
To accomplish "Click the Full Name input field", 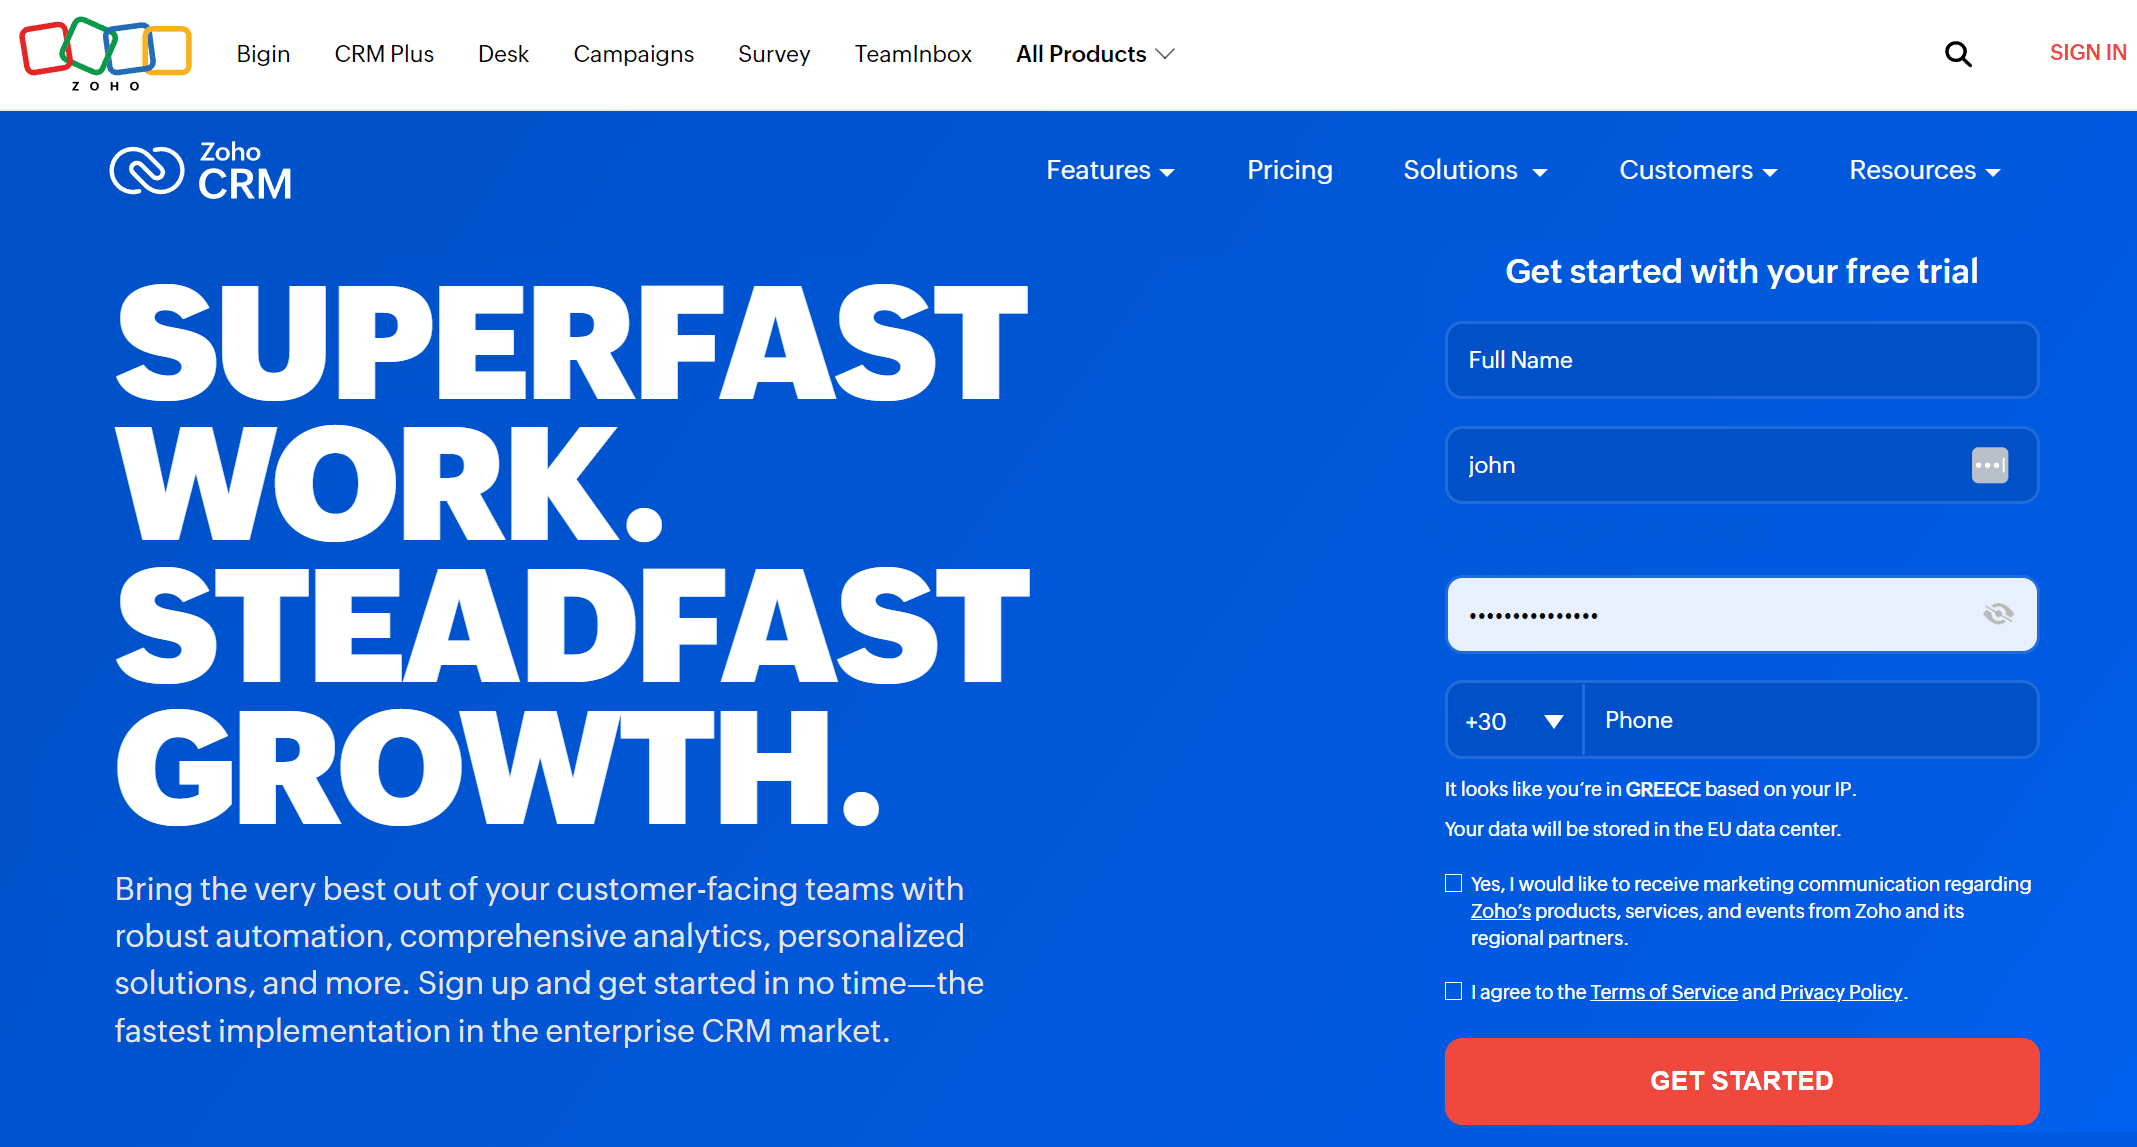I will 1740,359.
